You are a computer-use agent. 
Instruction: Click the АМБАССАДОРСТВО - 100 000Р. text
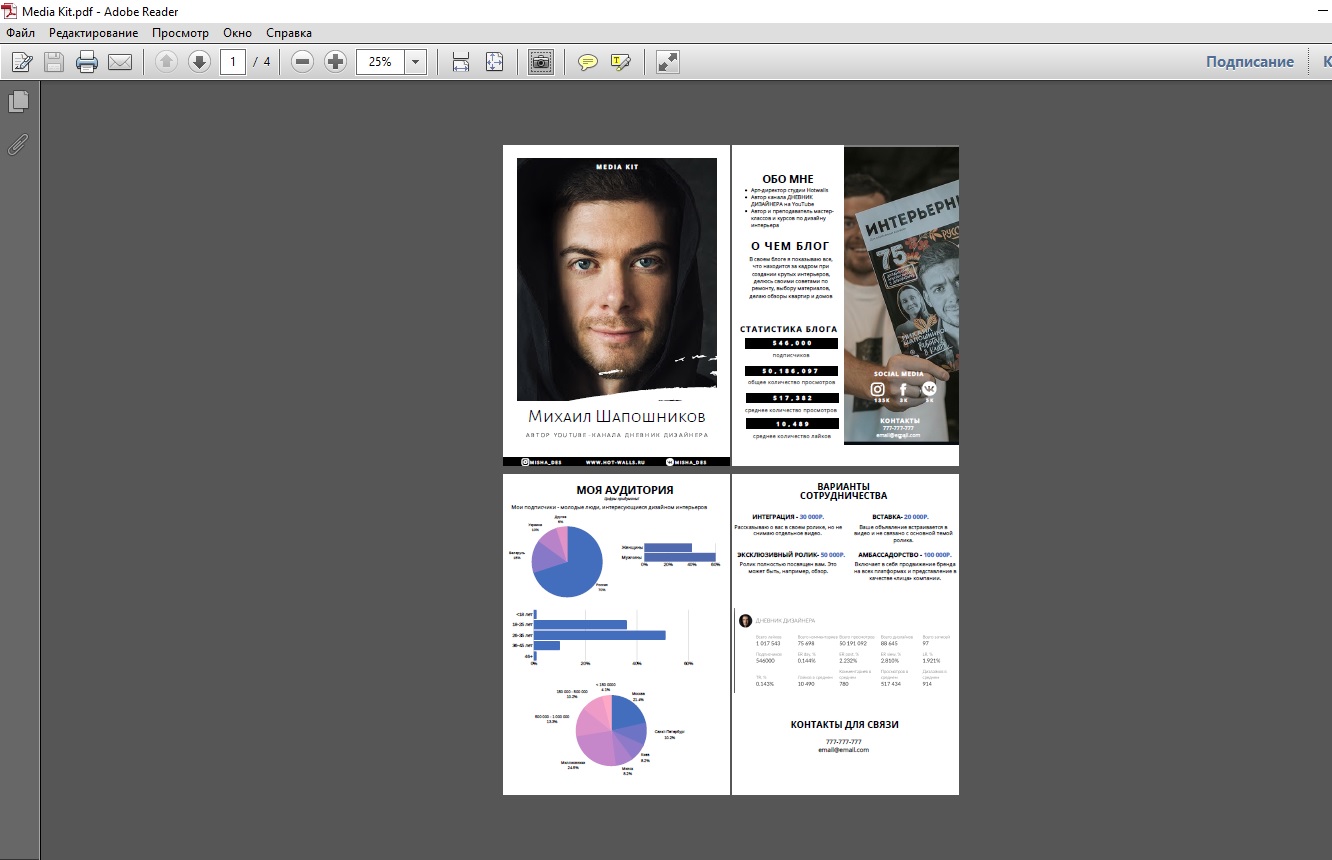pyautogui.click(x=904, y=554)
